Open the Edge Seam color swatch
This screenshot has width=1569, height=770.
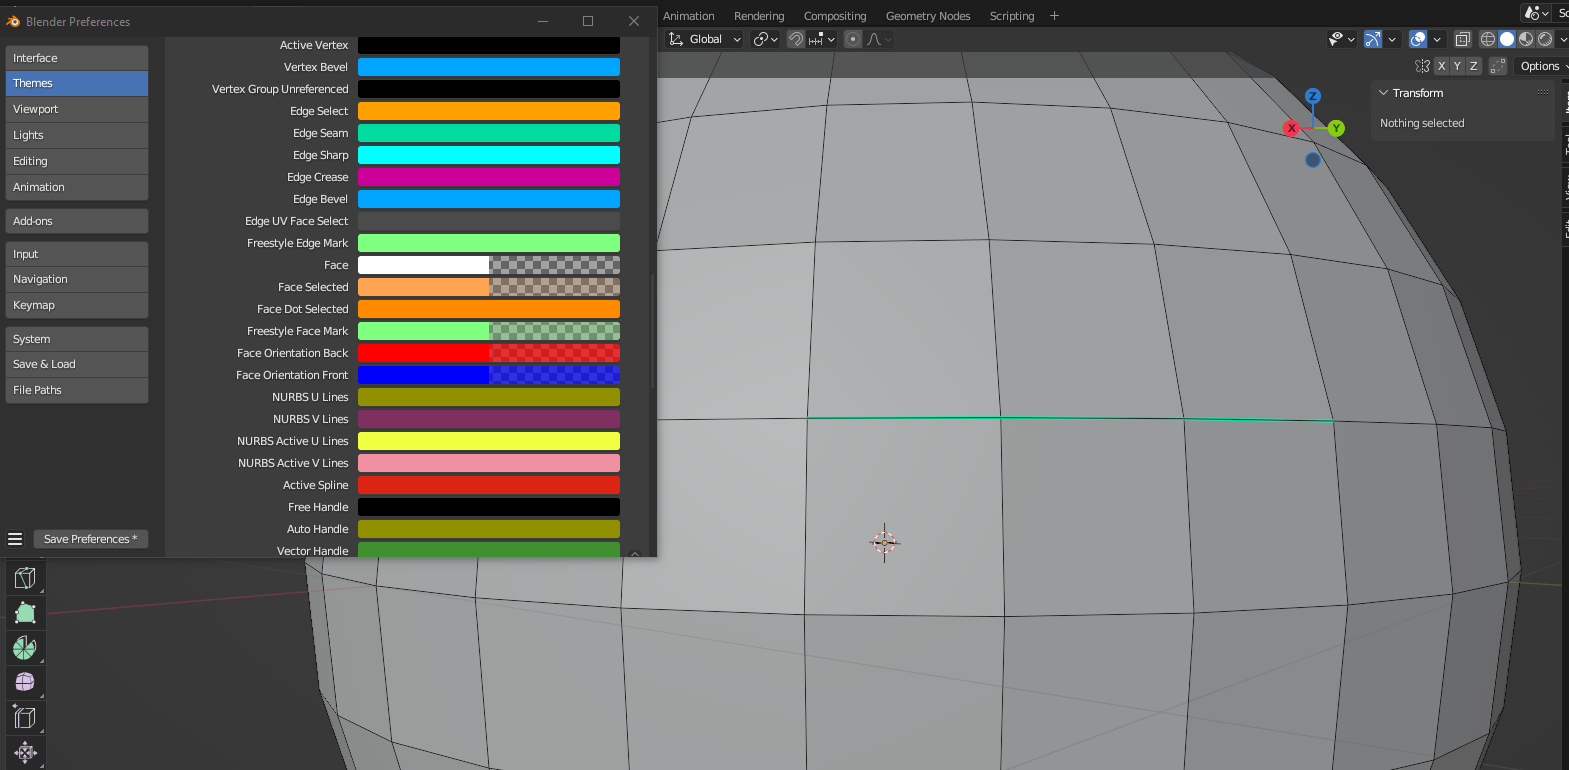(489, 133)
